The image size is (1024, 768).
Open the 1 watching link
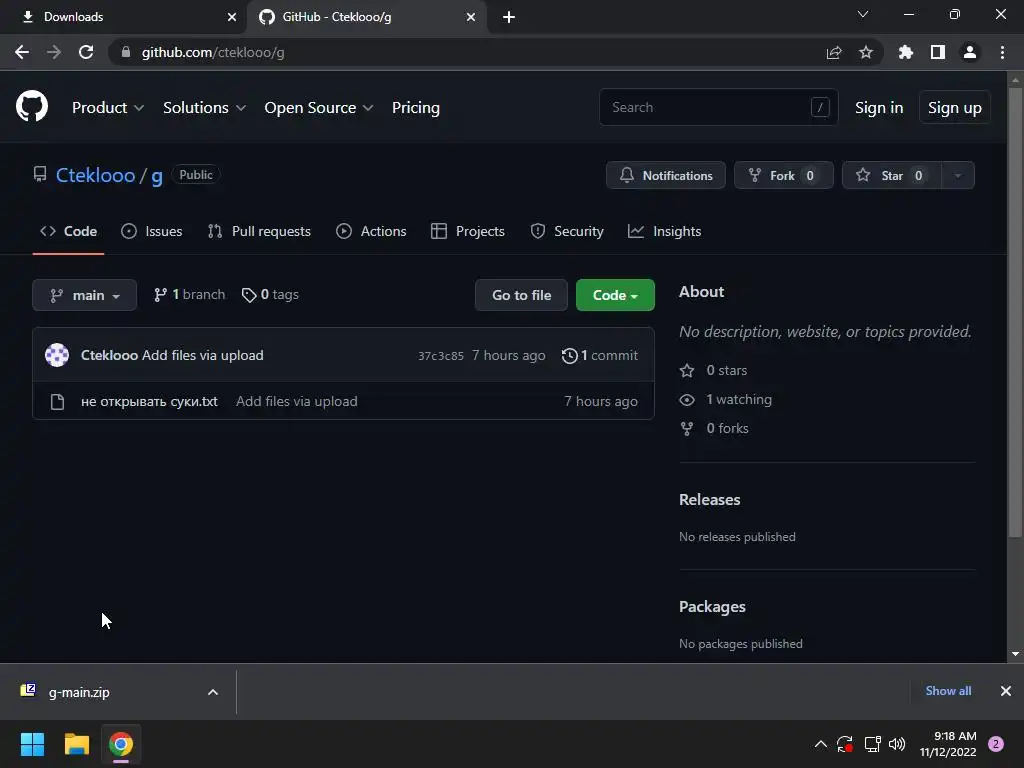click(x=726, y=399)
